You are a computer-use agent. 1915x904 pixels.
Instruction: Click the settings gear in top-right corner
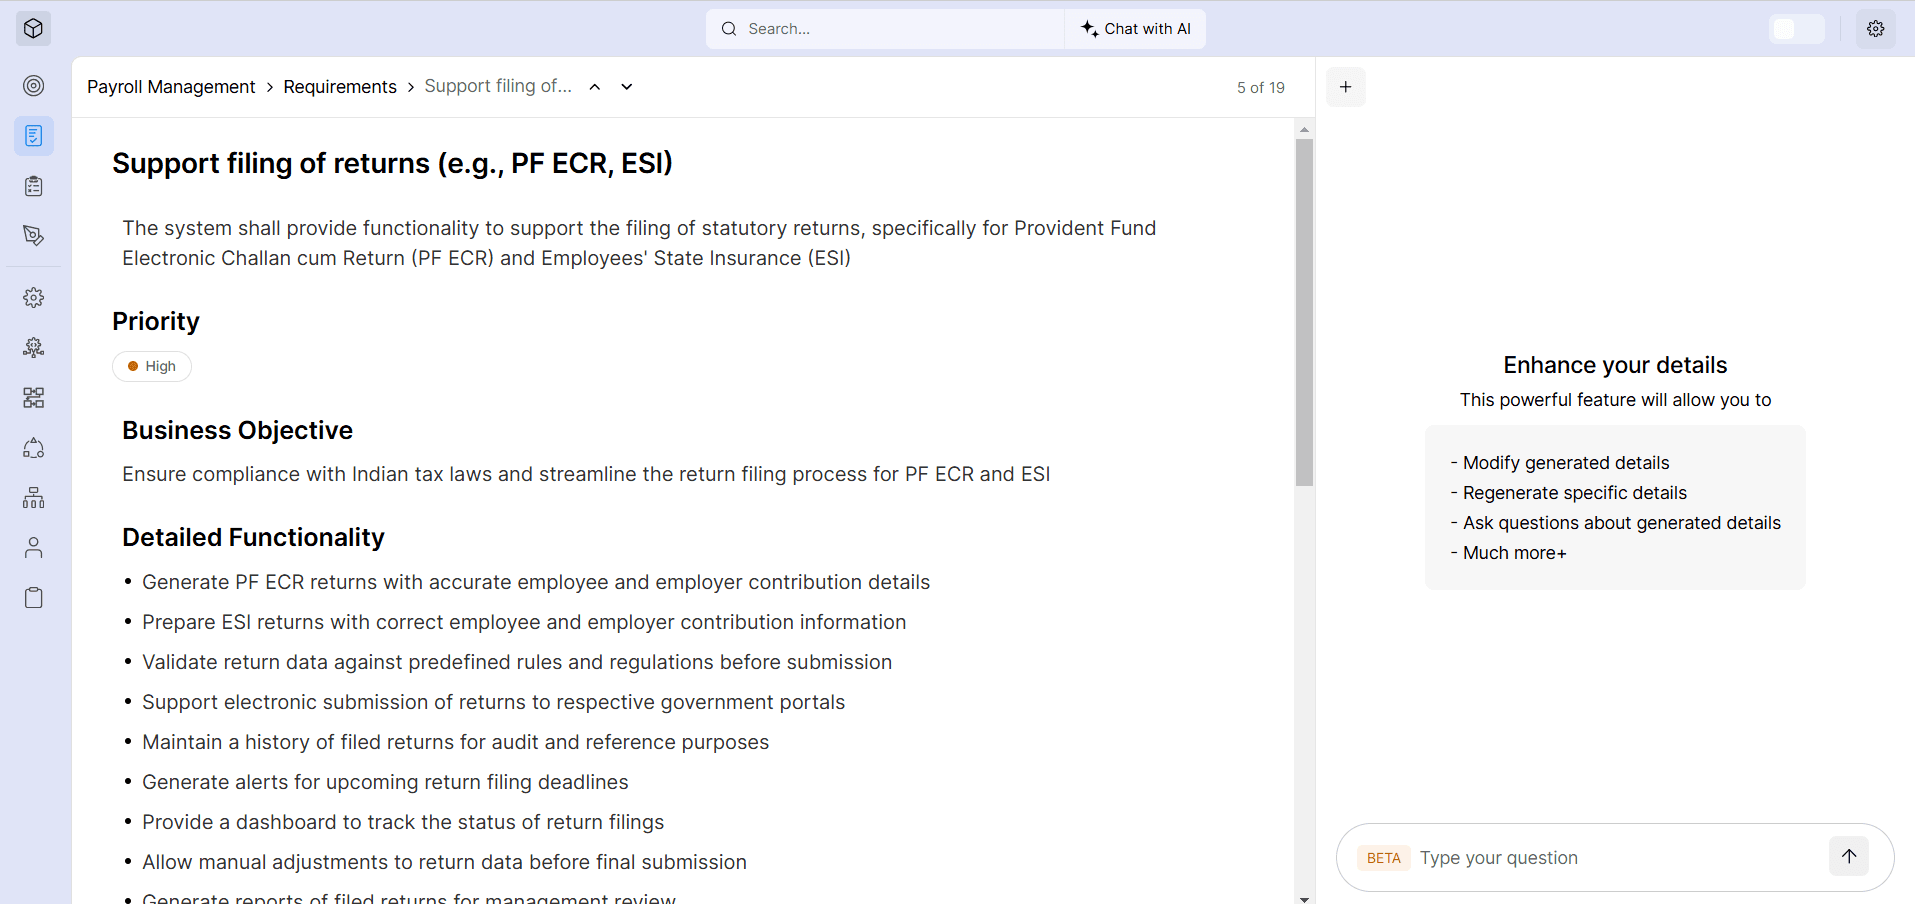tap(1875, 29)
